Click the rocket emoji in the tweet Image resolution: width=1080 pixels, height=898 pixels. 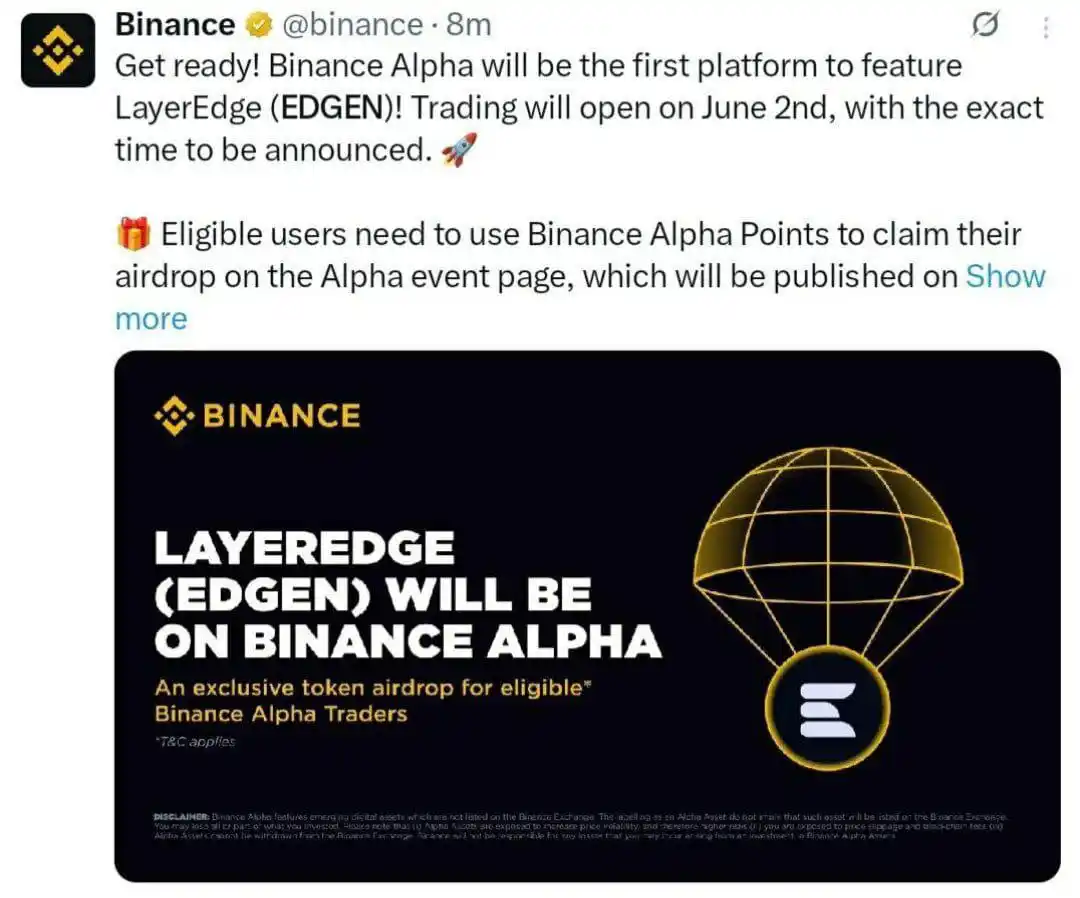point(459,149)
